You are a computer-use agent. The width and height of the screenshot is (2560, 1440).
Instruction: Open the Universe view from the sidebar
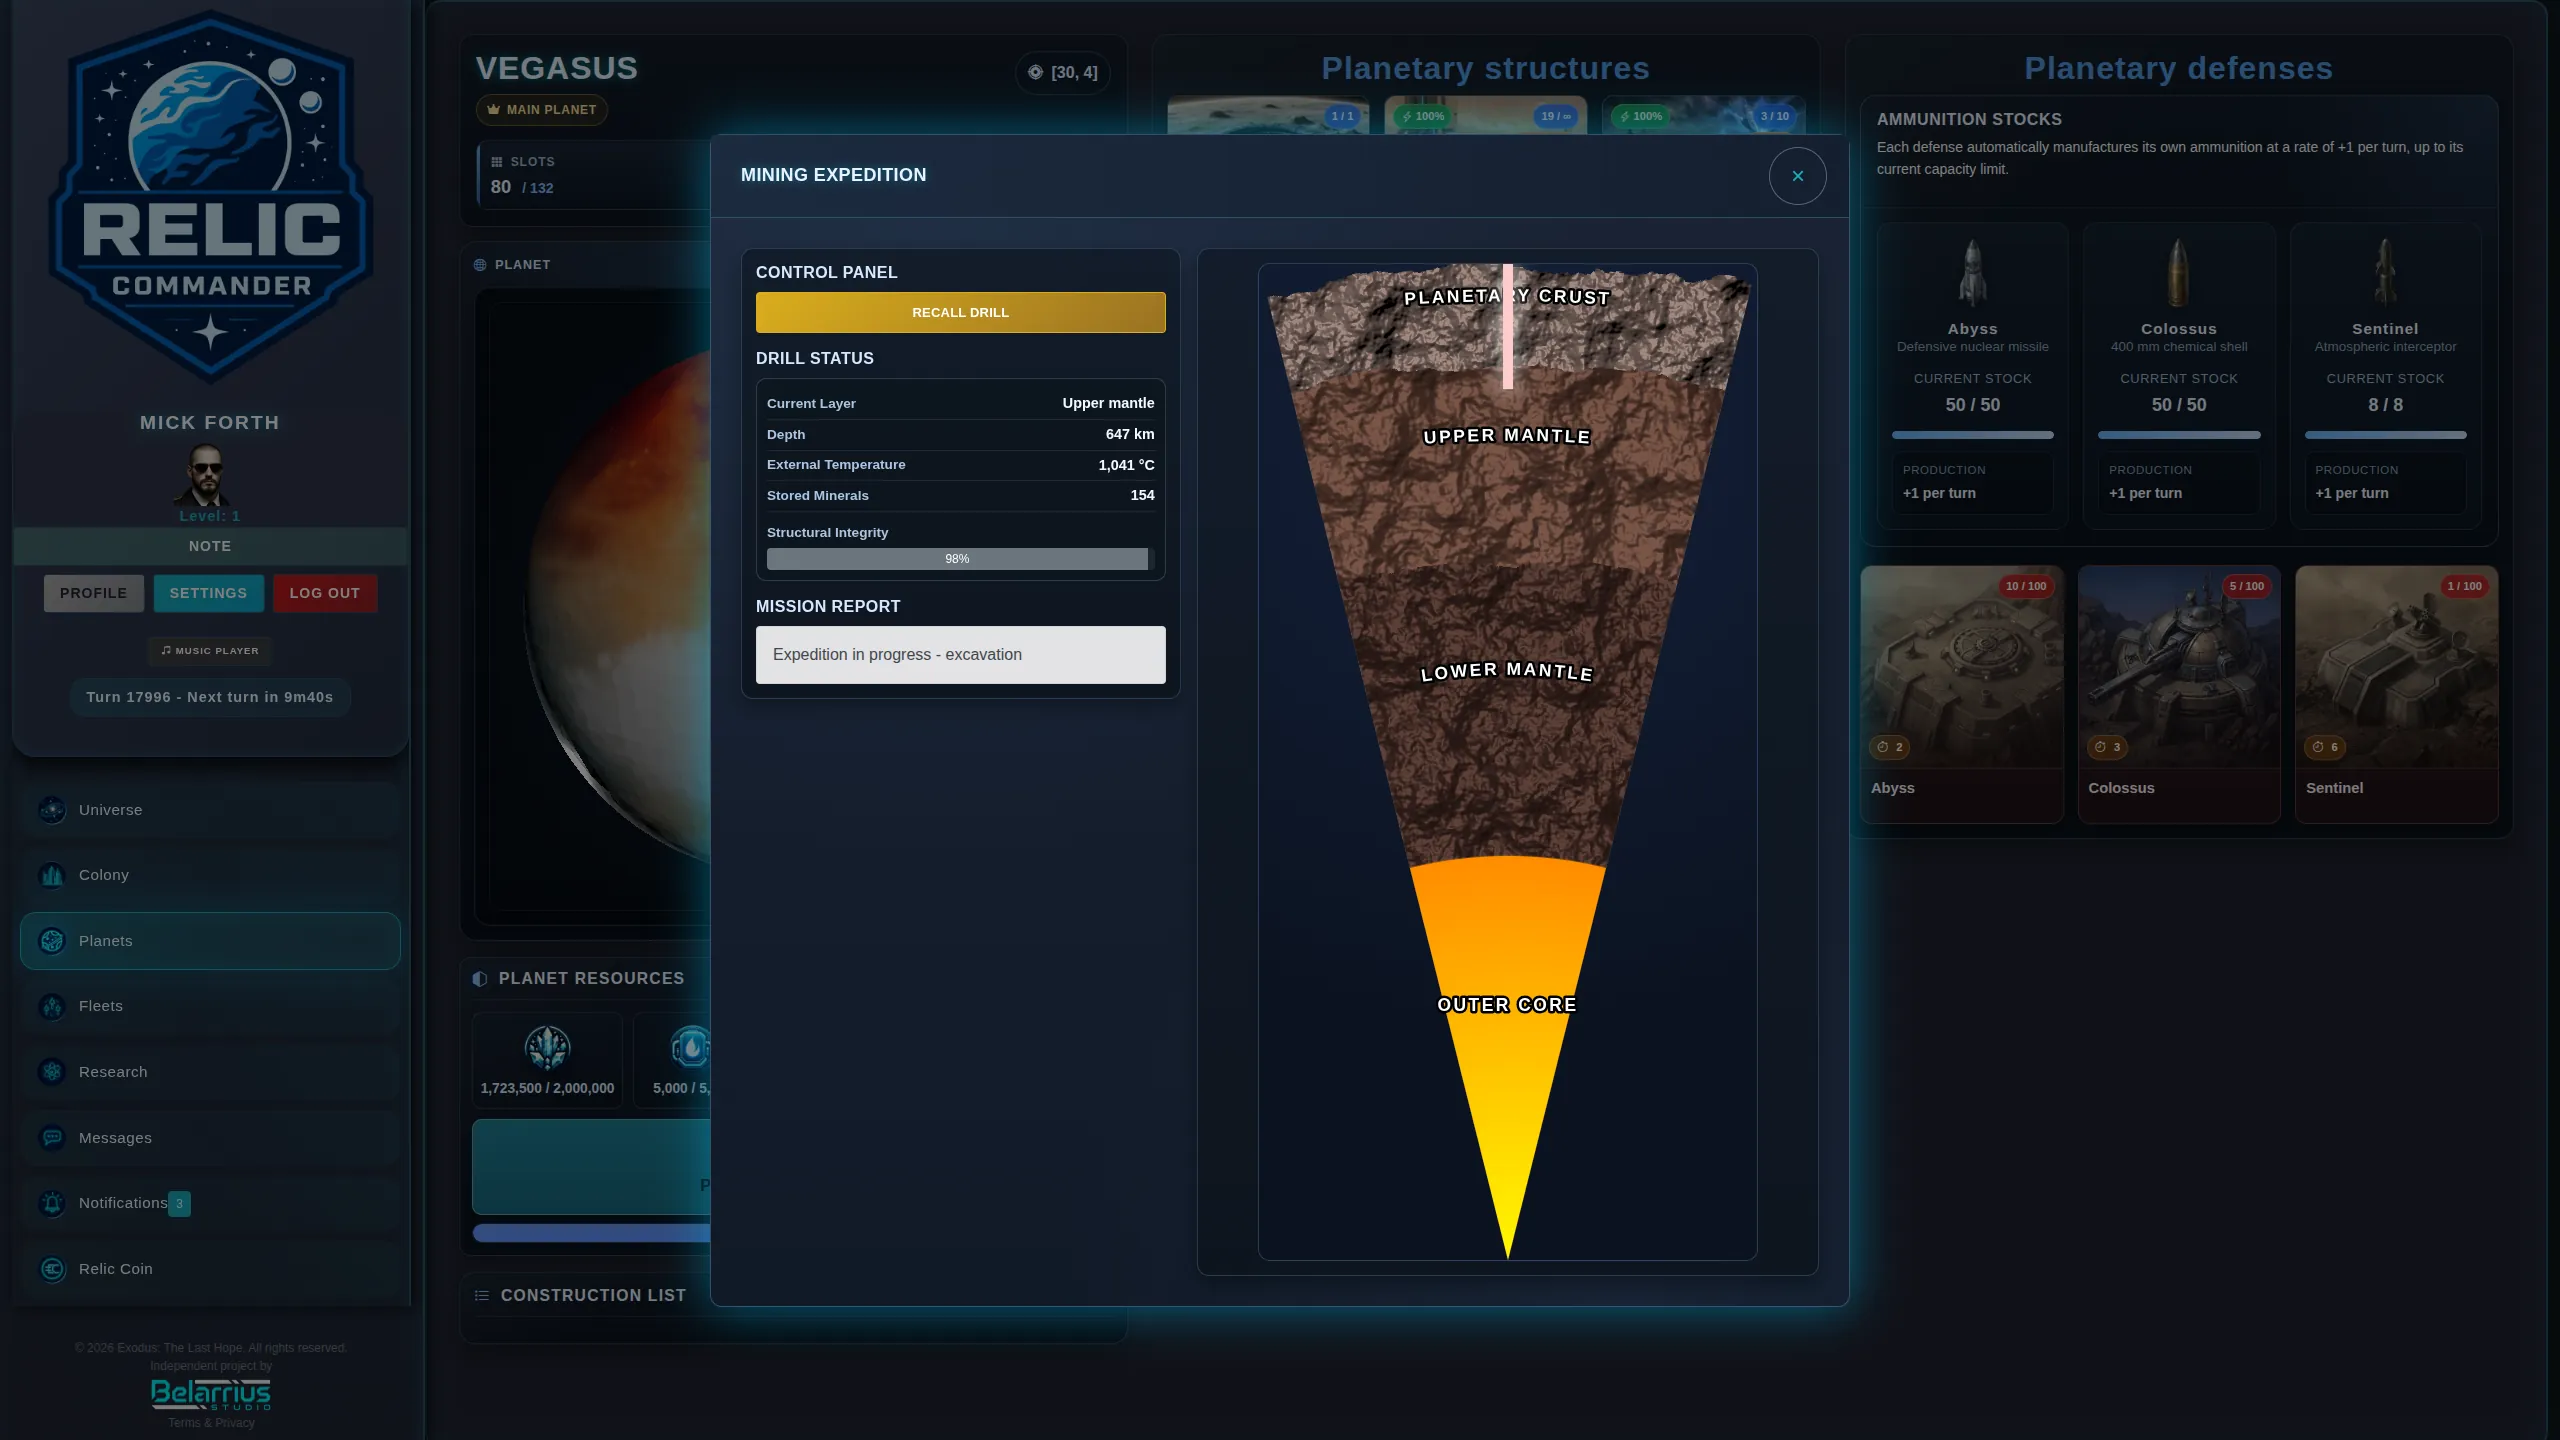(52, 810)
